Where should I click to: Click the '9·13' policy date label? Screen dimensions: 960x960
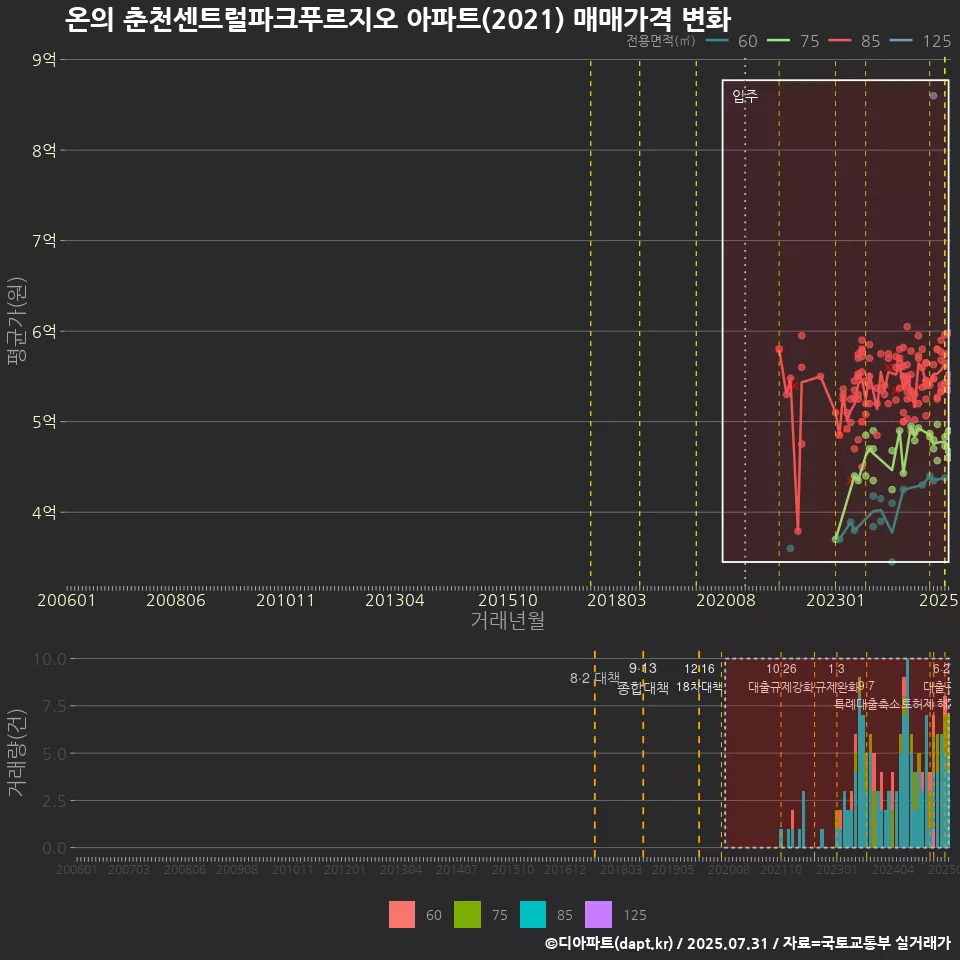(643, 668)
